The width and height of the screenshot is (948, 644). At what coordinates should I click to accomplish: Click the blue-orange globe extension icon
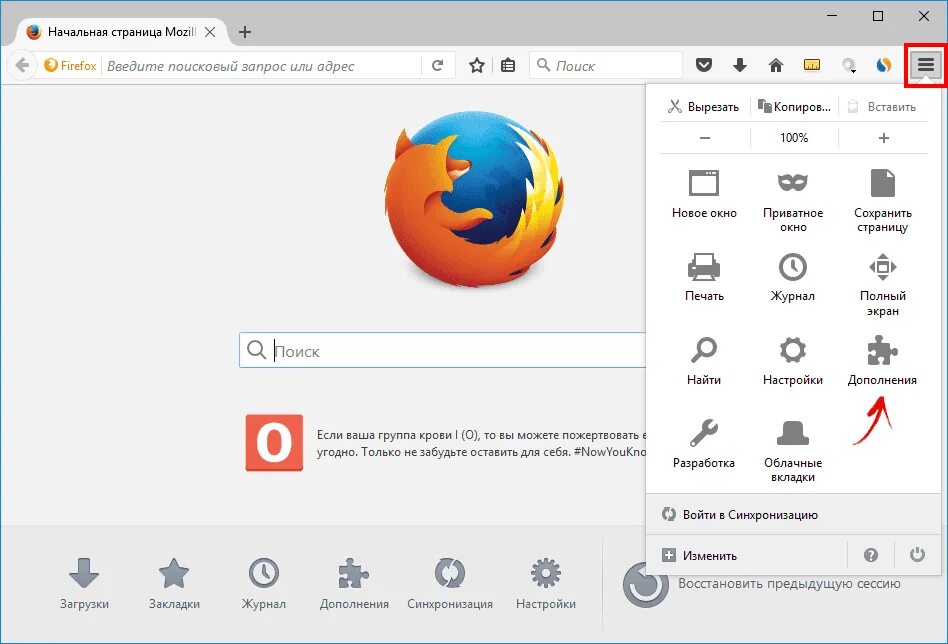click(884, 65)
